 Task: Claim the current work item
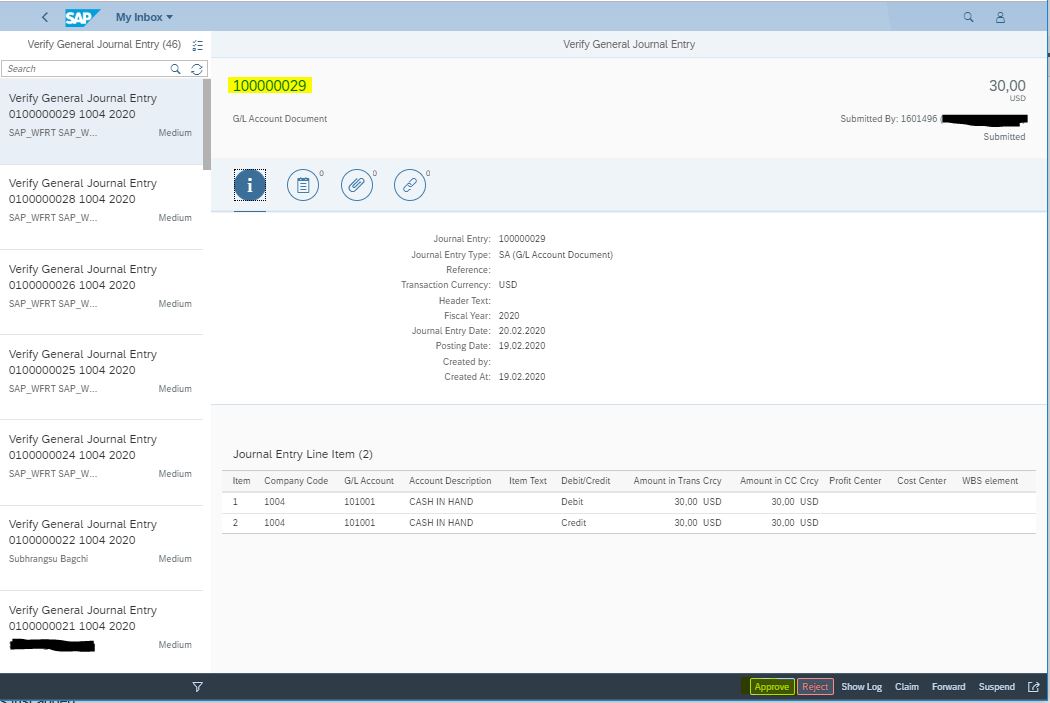click(906, 687)
